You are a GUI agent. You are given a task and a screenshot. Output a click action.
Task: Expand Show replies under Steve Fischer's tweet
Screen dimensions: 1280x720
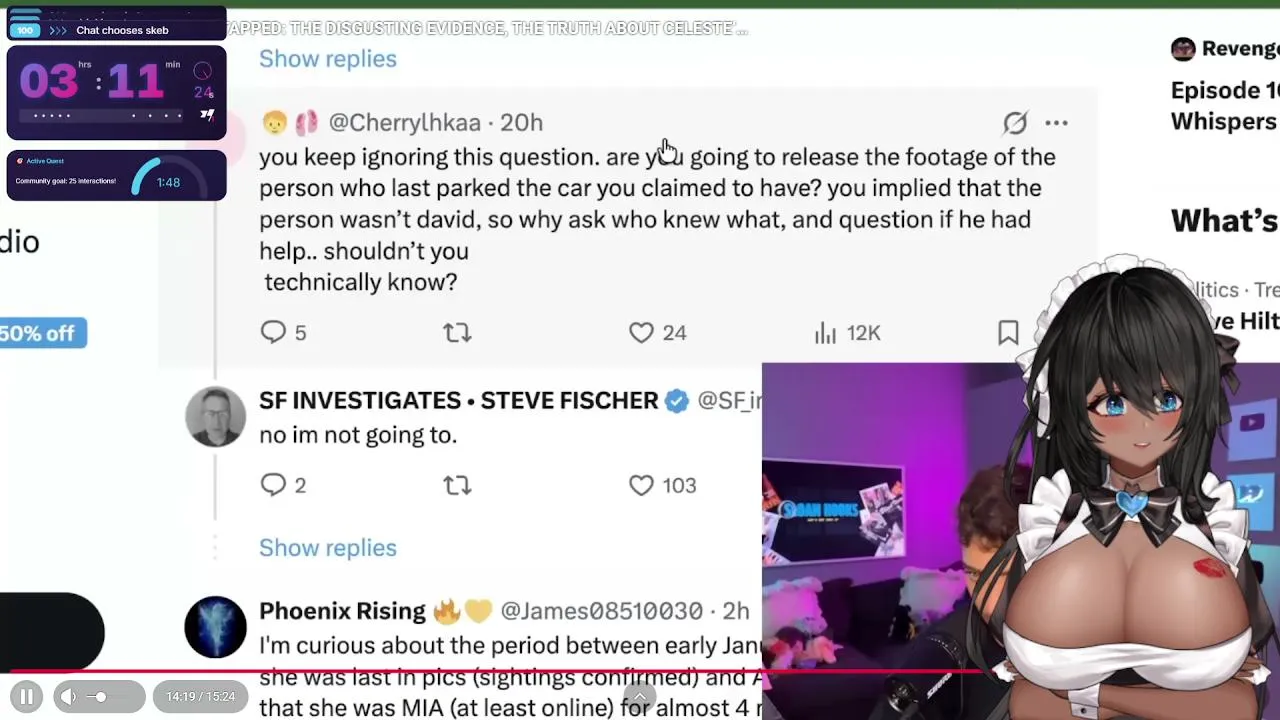pyautogui.click(x=327, y=548)
